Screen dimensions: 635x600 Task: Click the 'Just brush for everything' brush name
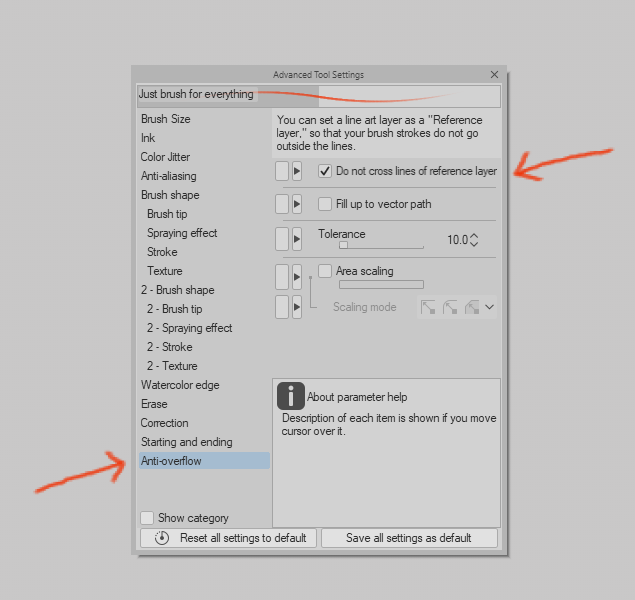click(x=196, y=94)
